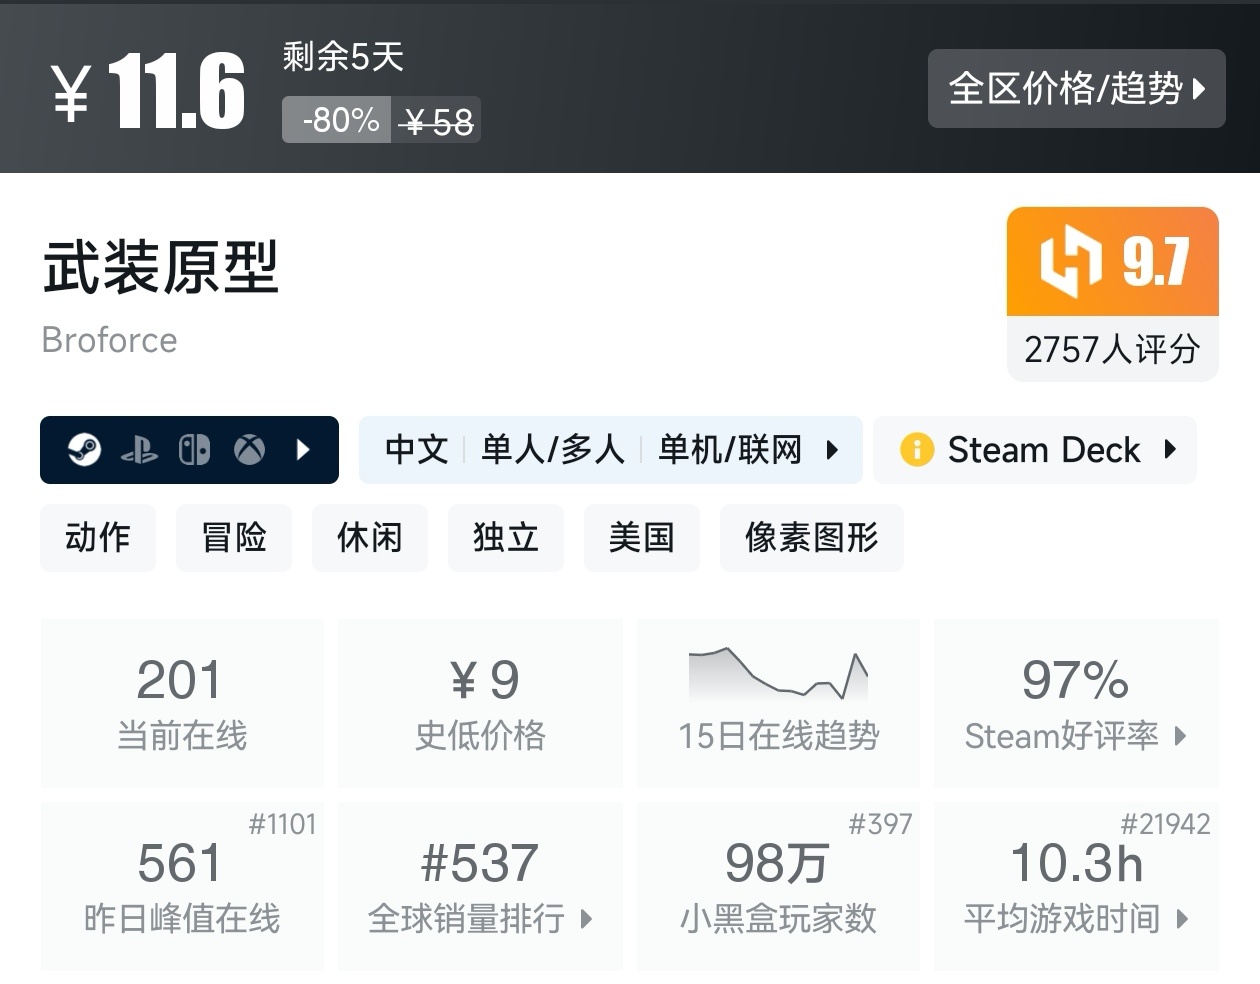Click the 中文 language label

tap(417, 450)
